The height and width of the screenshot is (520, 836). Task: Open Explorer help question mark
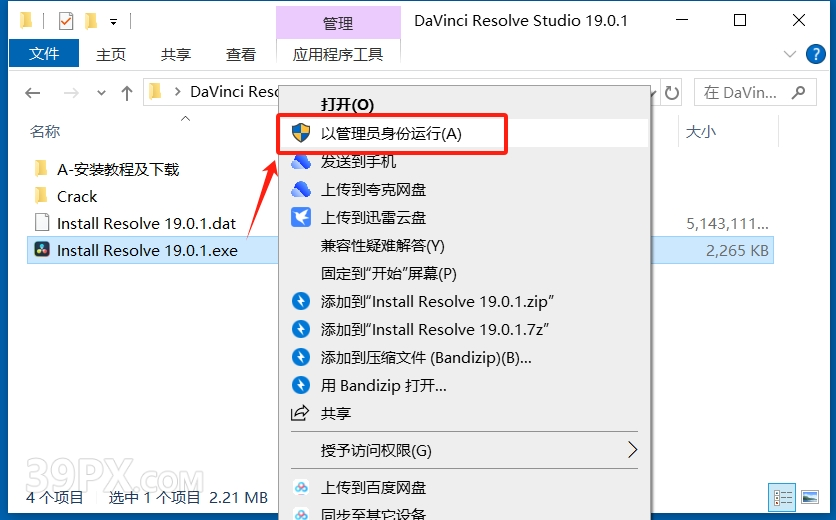click(x=816, y=54)
